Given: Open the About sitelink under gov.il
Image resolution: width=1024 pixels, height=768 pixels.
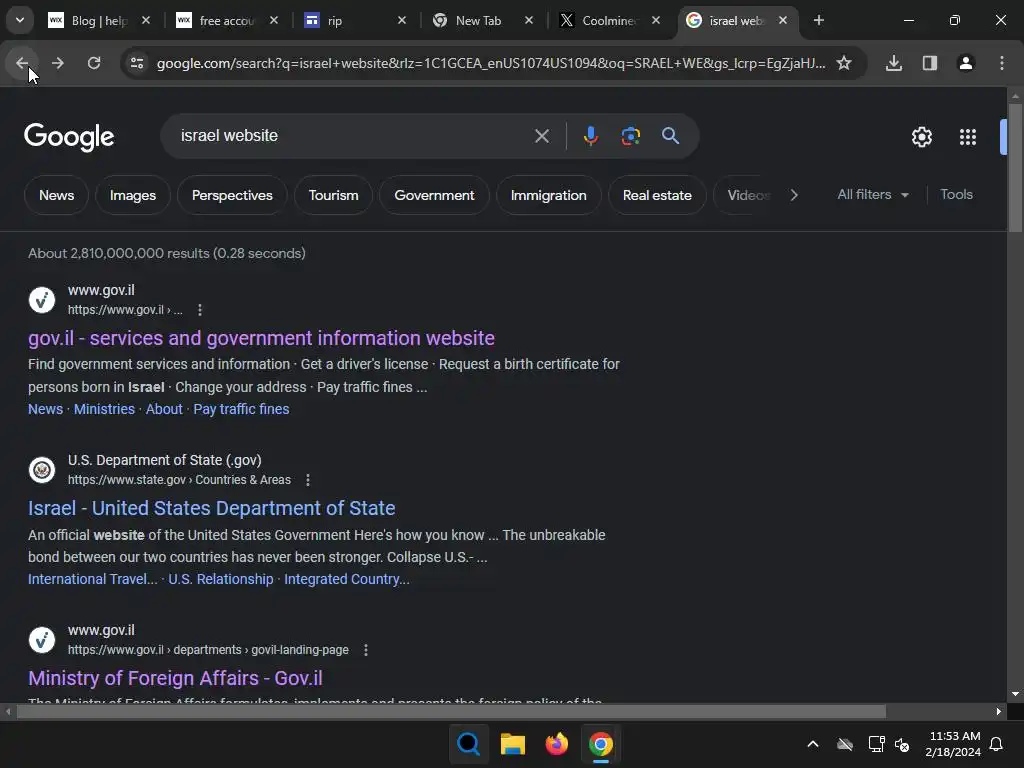Looking at the screenshot, I should click(164, 409).
